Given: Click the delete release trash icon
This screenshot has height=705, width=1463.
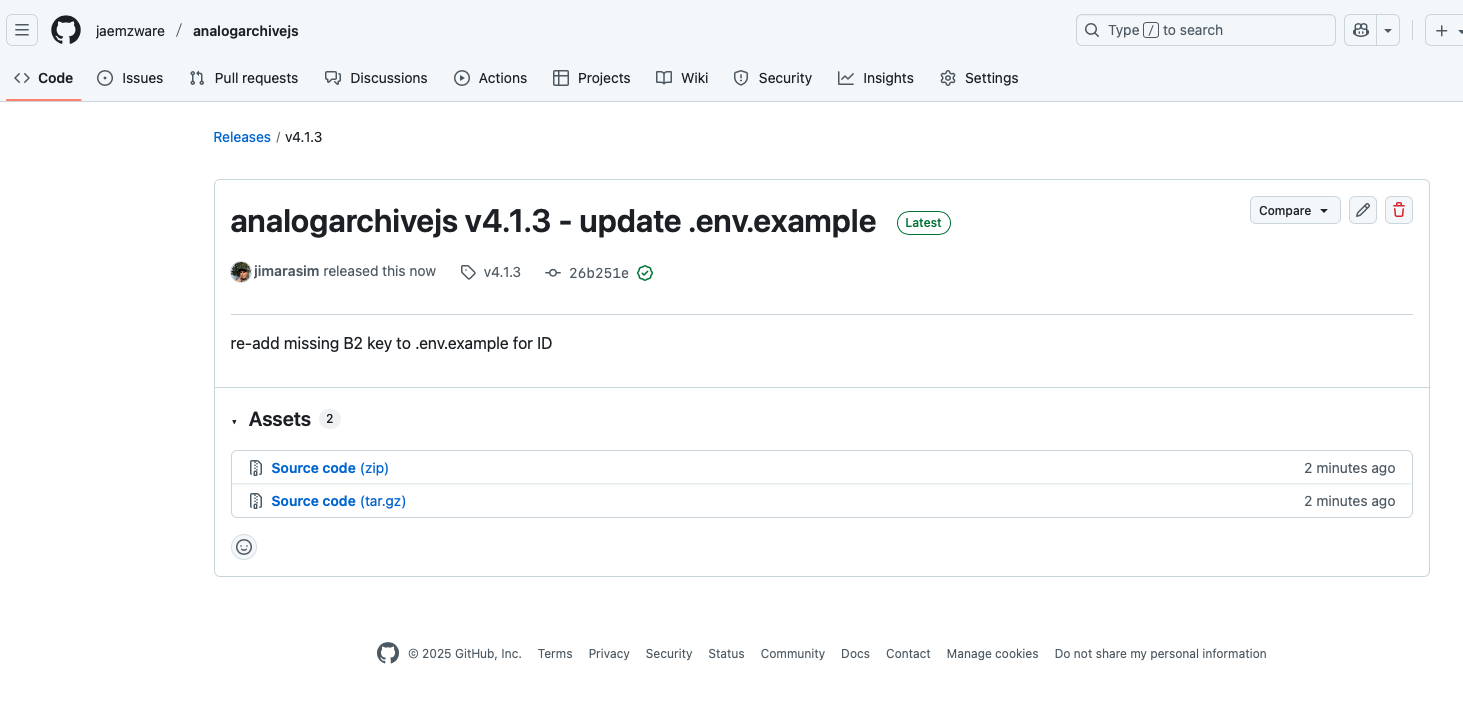Looking at the screenshot, I should pyautogui.click(x=1398, y=210).
